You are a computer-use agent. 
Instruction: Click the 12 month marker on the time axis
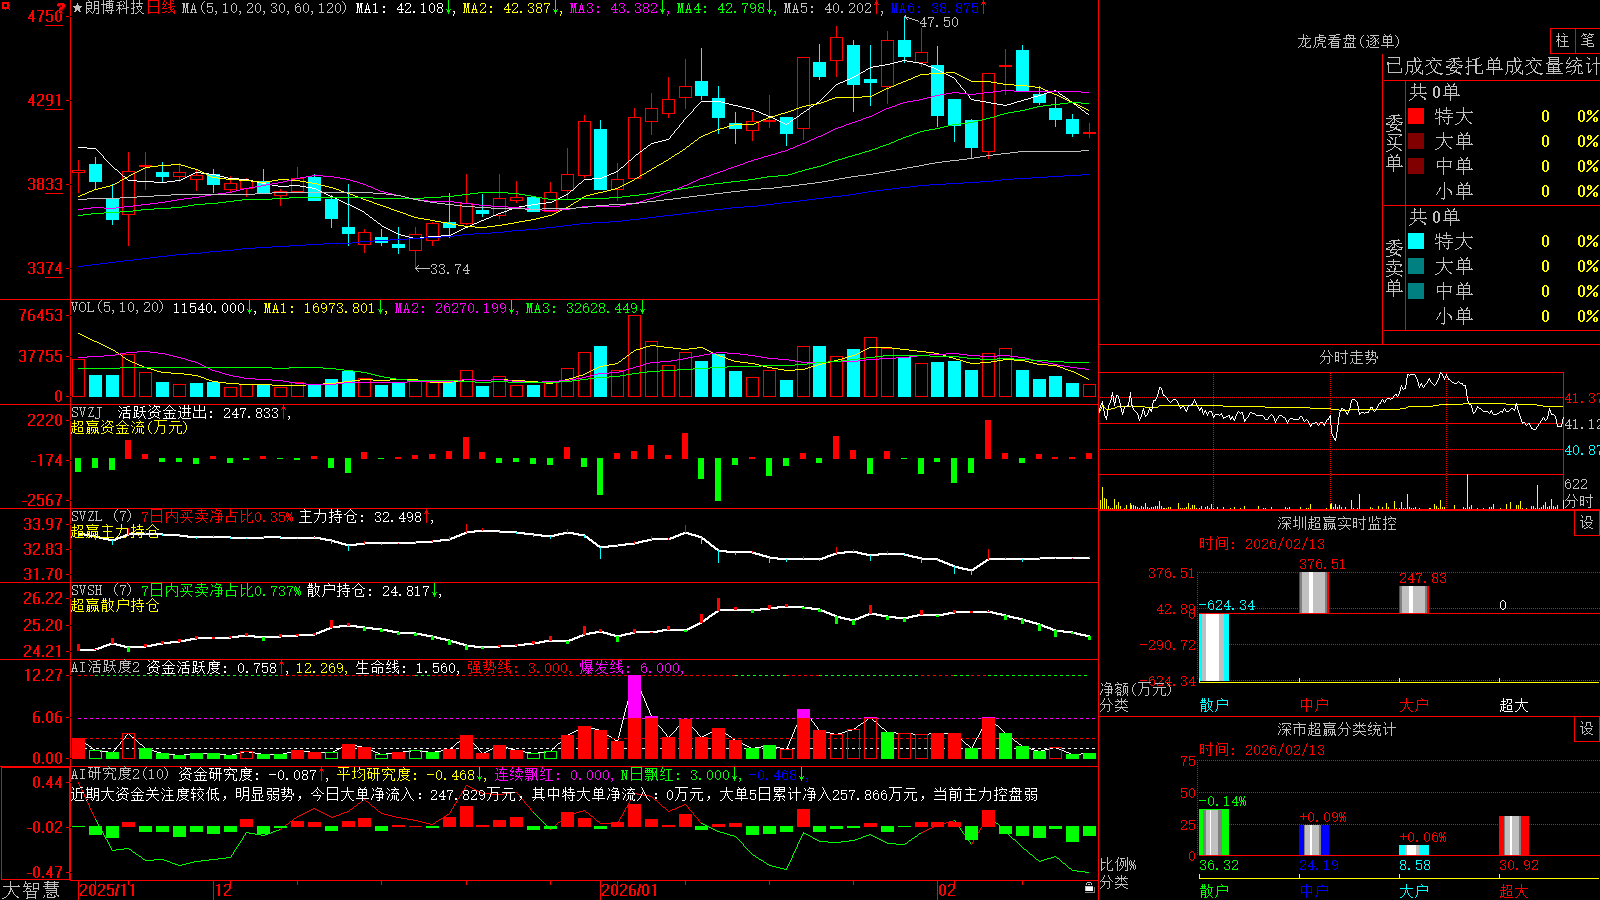point(224,890)
